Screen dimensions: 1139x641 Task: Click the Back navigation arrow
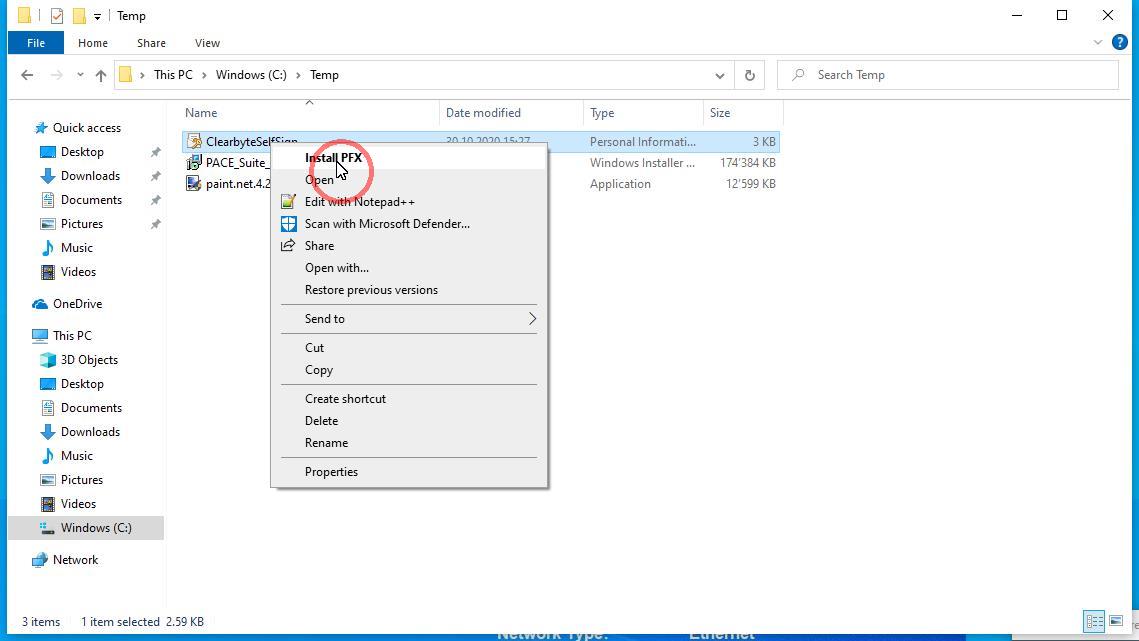pyautogui.click(x=27, y=75)
